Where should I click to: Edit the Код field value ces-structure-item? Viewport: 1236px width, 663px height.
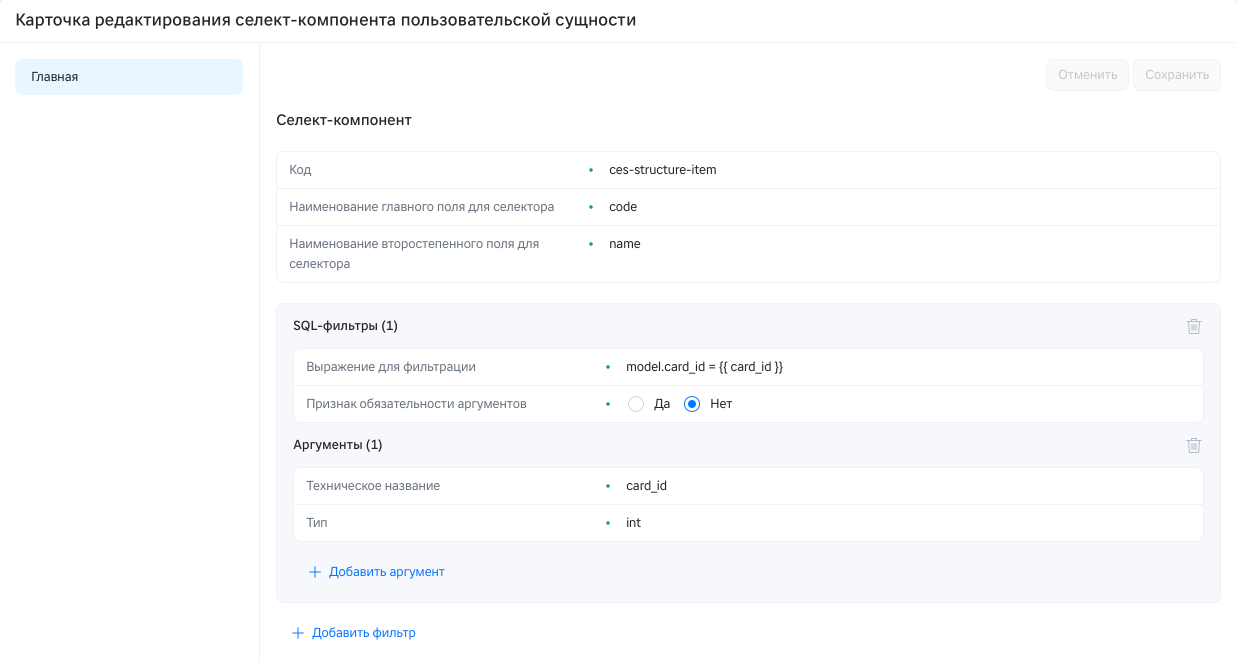click(663, 170)
